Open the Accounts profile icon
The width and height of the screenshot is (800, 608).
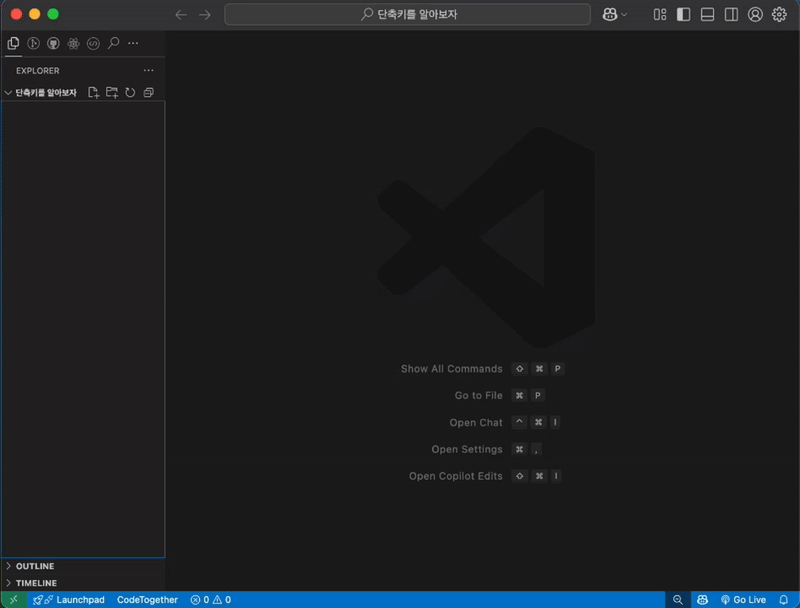pos(755,14)
